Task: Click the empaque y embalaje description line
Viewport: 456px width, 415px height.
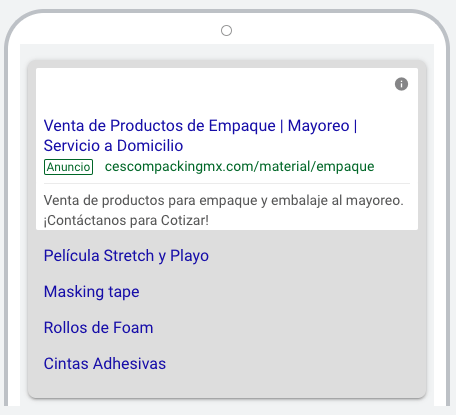Action: pyautogui.click(x=224, y=201)
